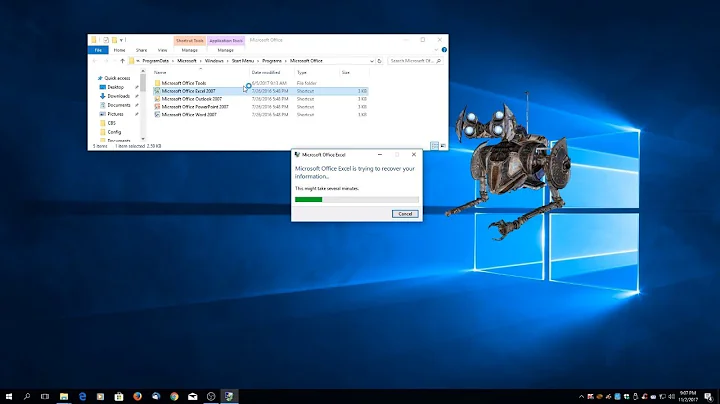Click Programs in the address path
Viewport: 720px width, 404px height.
click(272, 61)
